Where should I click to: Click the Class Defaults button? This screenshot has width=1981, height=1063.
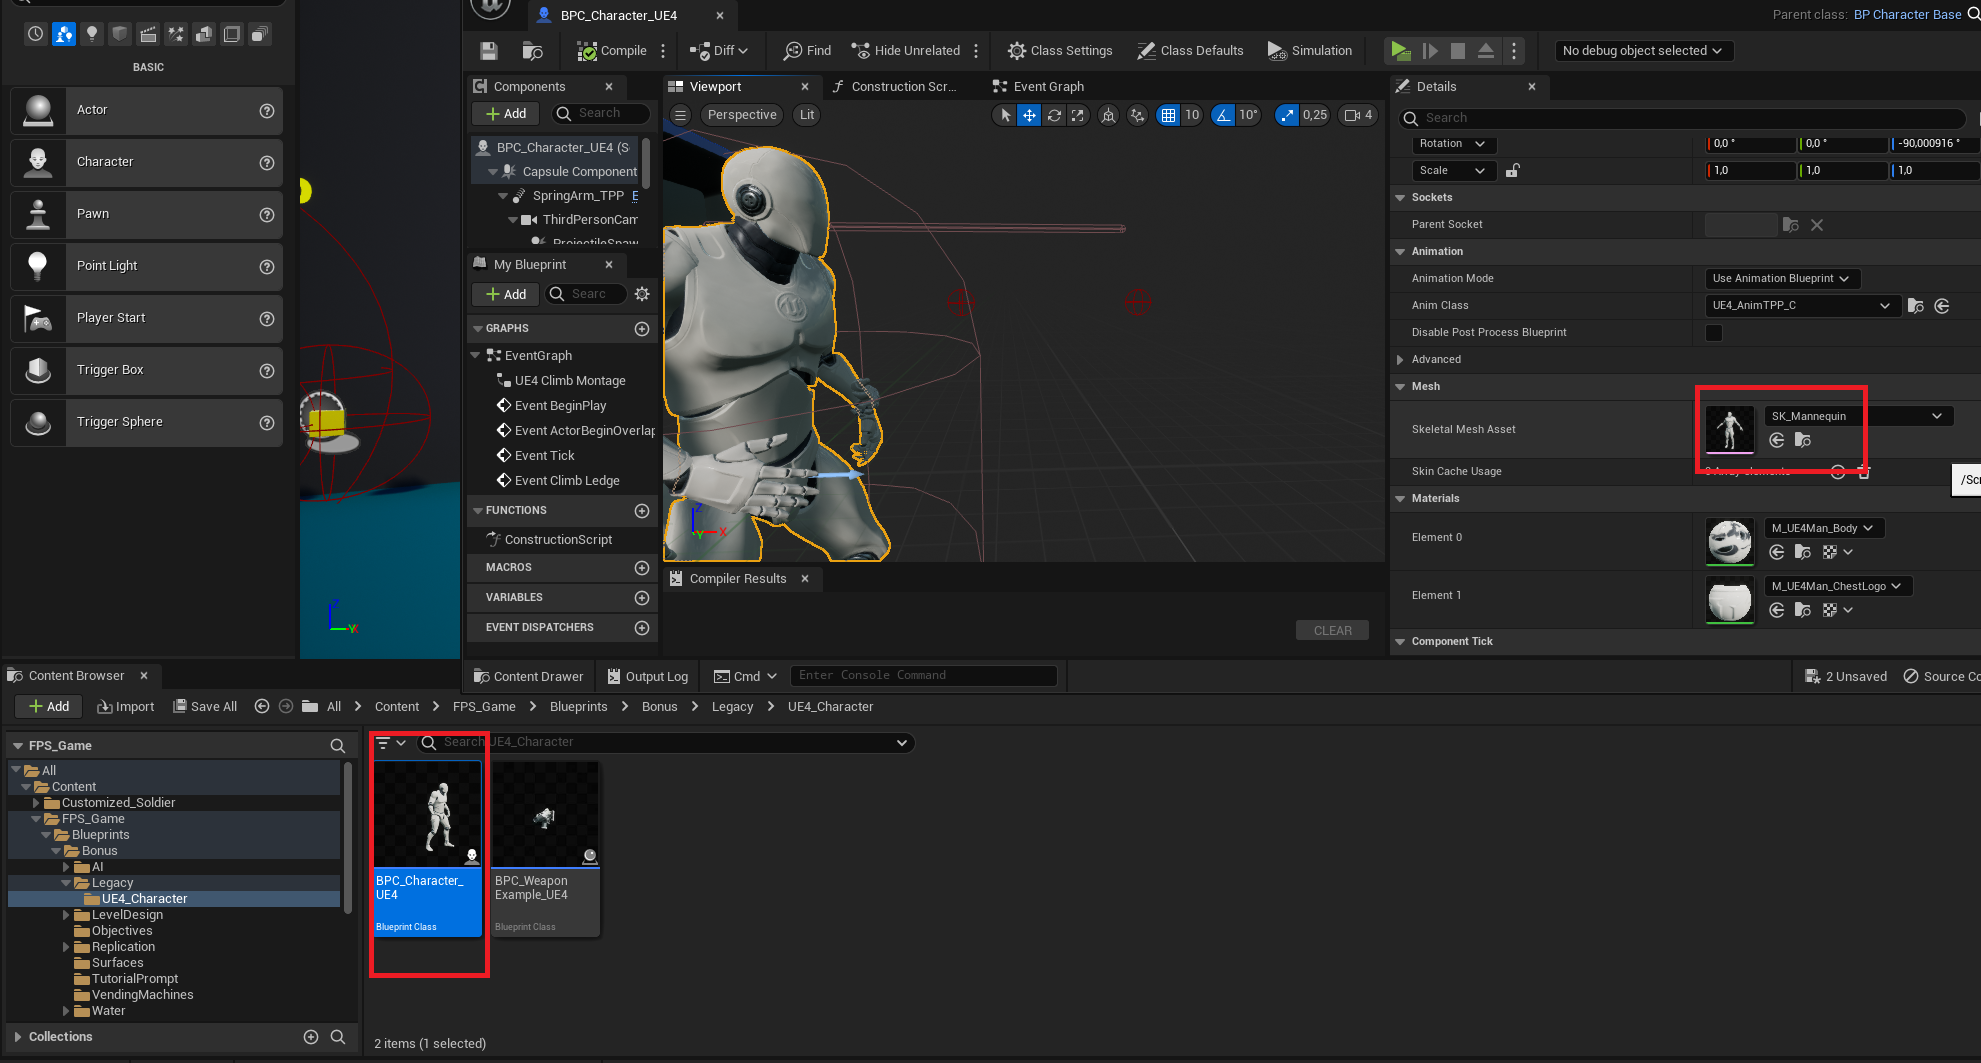point(1190,51)
